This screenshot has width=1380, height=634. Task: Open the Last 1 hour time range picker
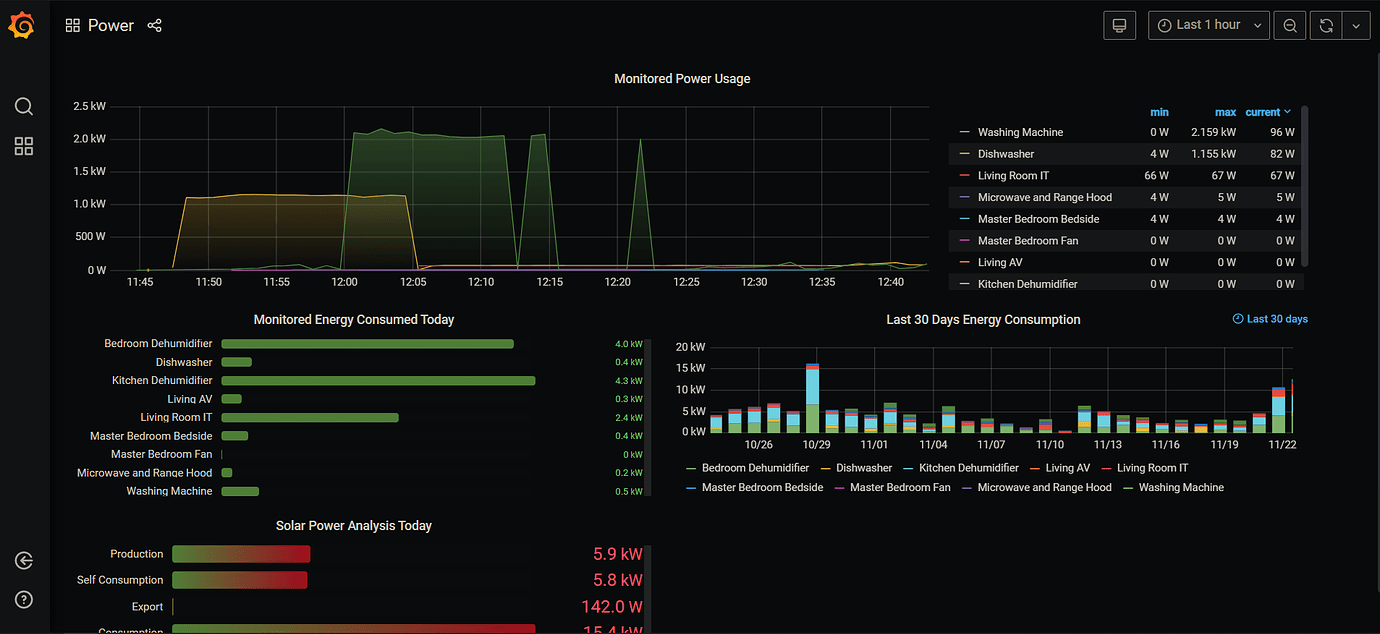[x=1208, y=25]
